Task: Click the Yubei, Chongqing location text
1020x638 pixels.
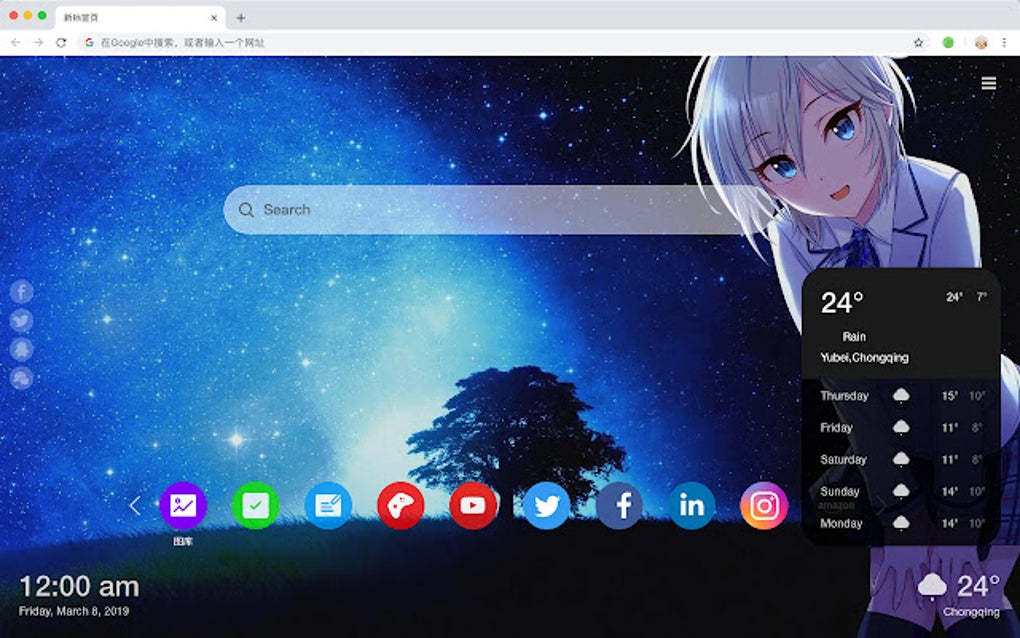Action: [864, 358]
